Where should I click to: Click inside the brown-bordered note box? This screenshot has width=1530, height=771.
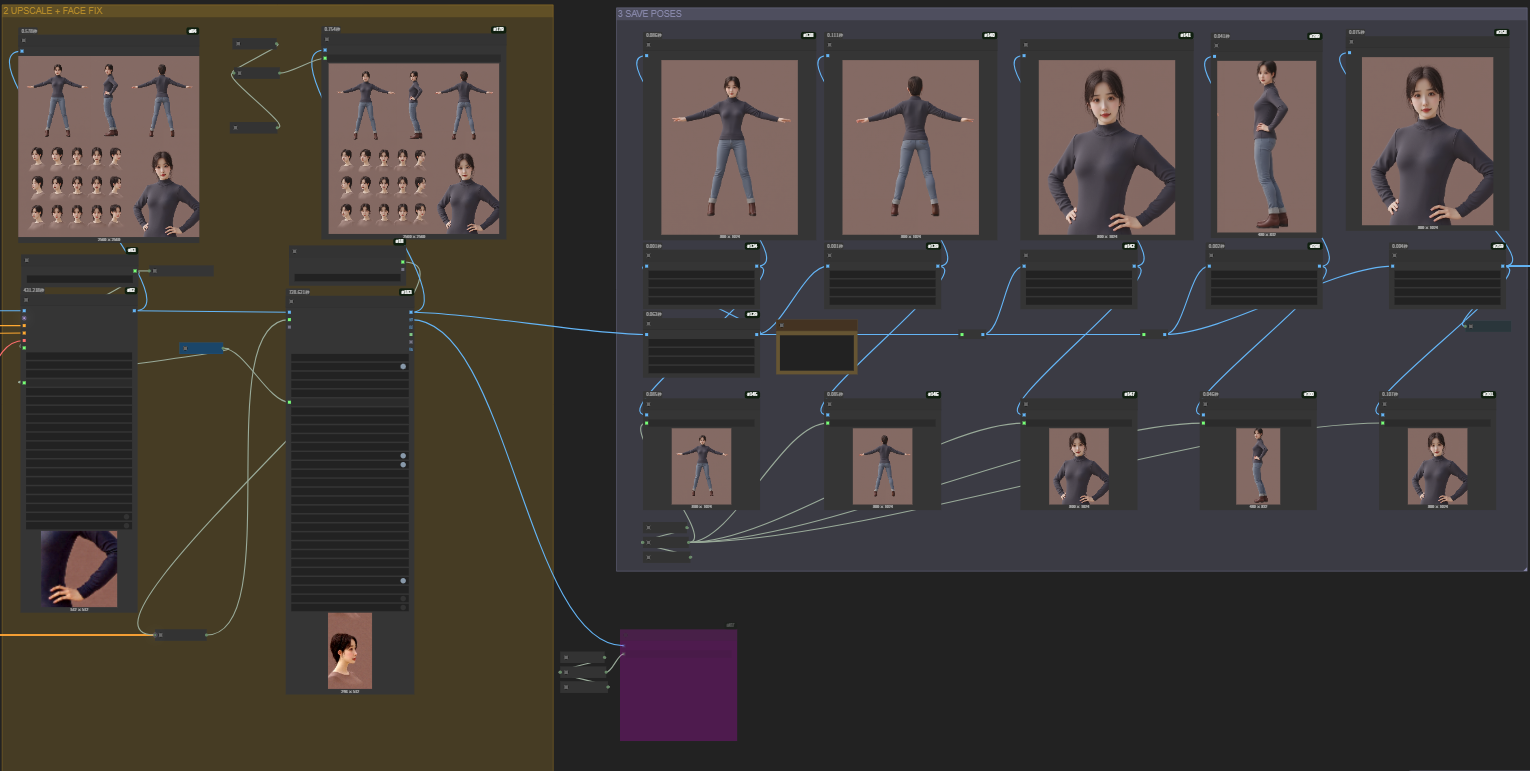[817, 352]
